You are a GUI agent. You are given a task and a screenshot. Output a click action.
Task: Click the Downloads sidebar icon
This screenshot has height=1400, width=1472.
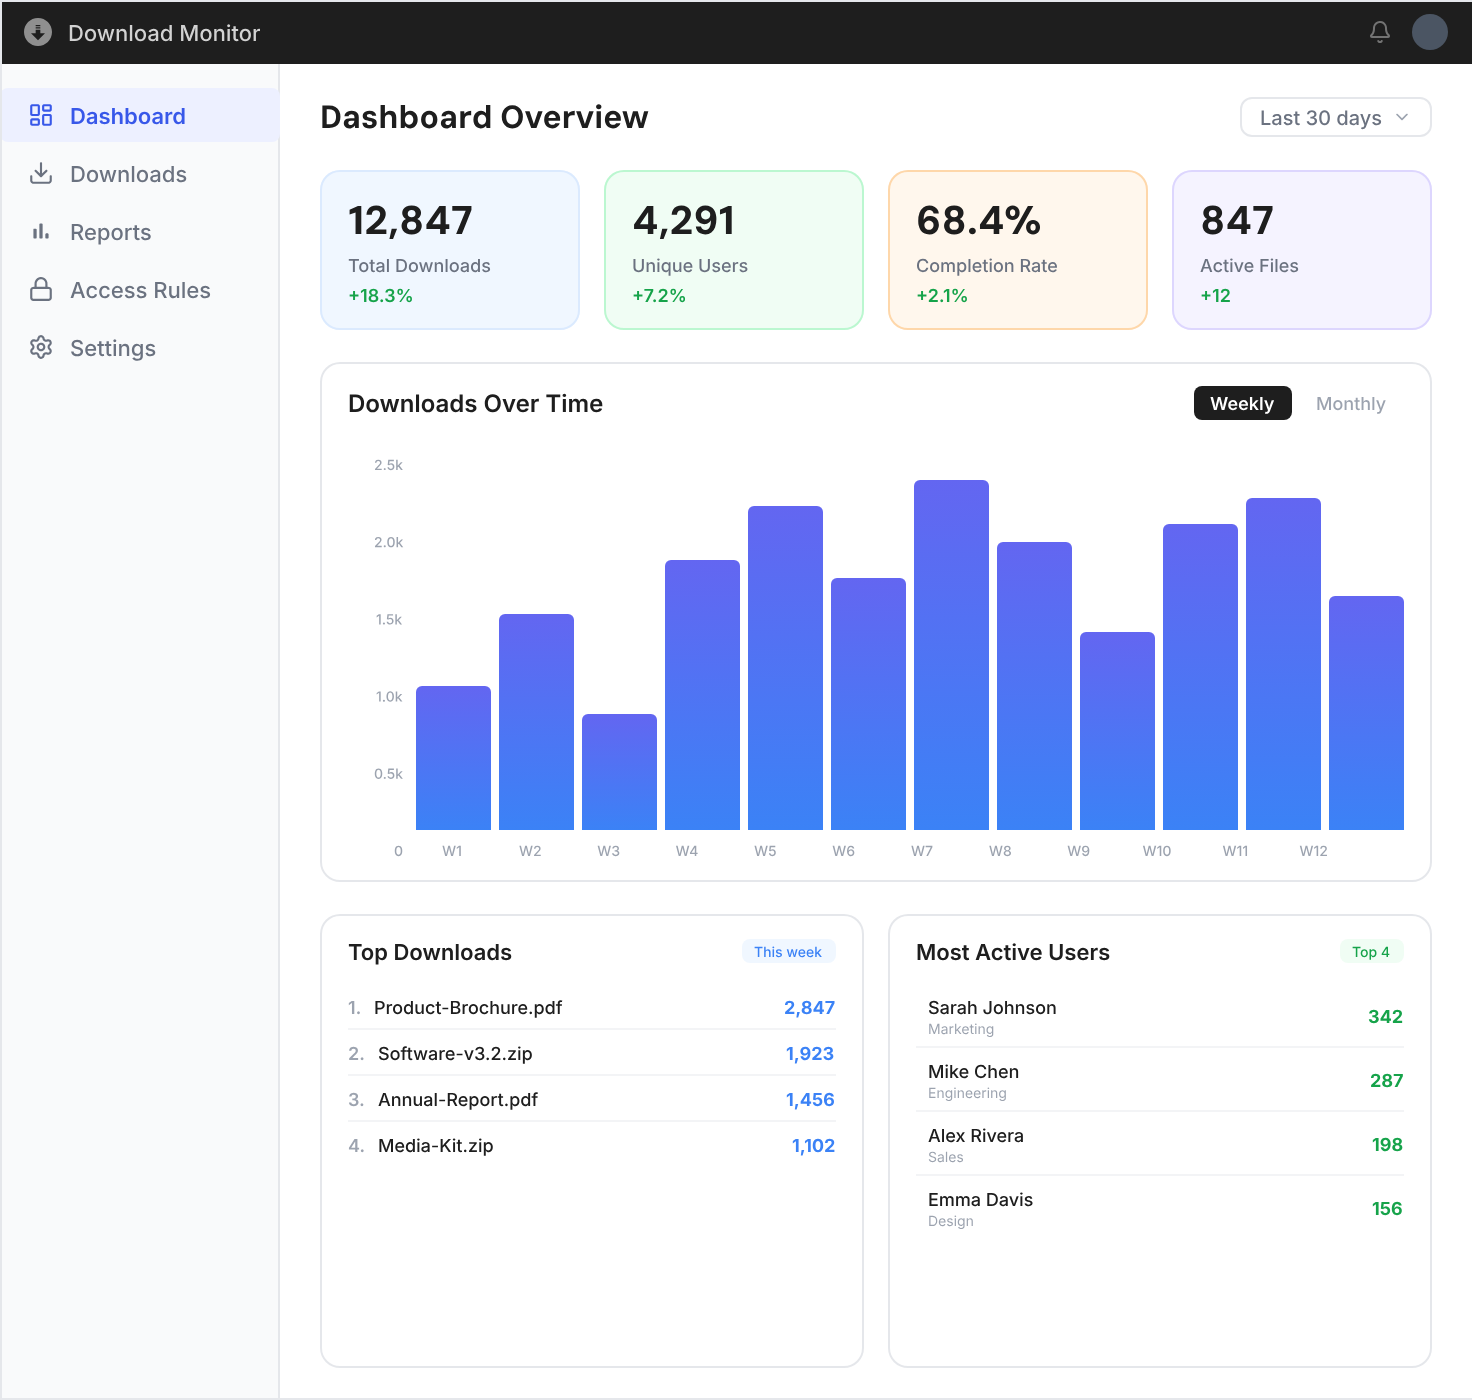point(41,173)
